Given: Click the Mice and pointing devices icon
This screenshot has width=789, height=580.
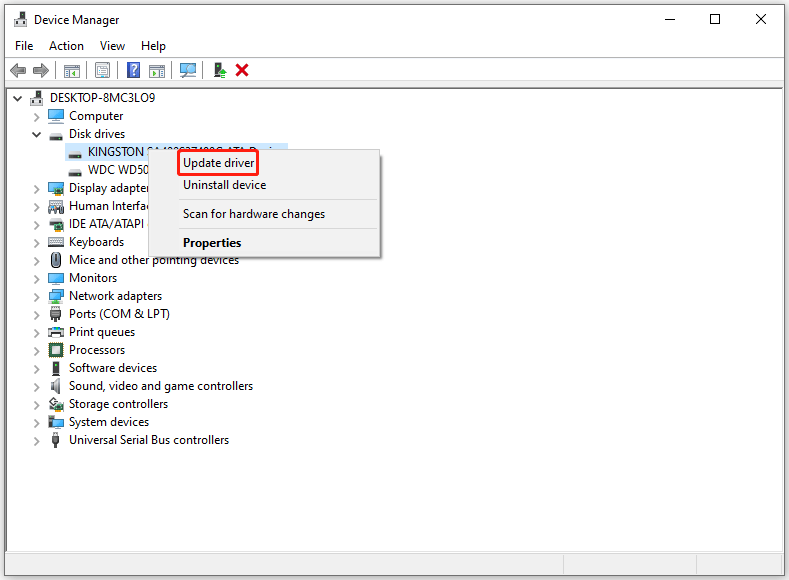Looking at the screenshot, I should pyautogui.click(x=56, y=260).
